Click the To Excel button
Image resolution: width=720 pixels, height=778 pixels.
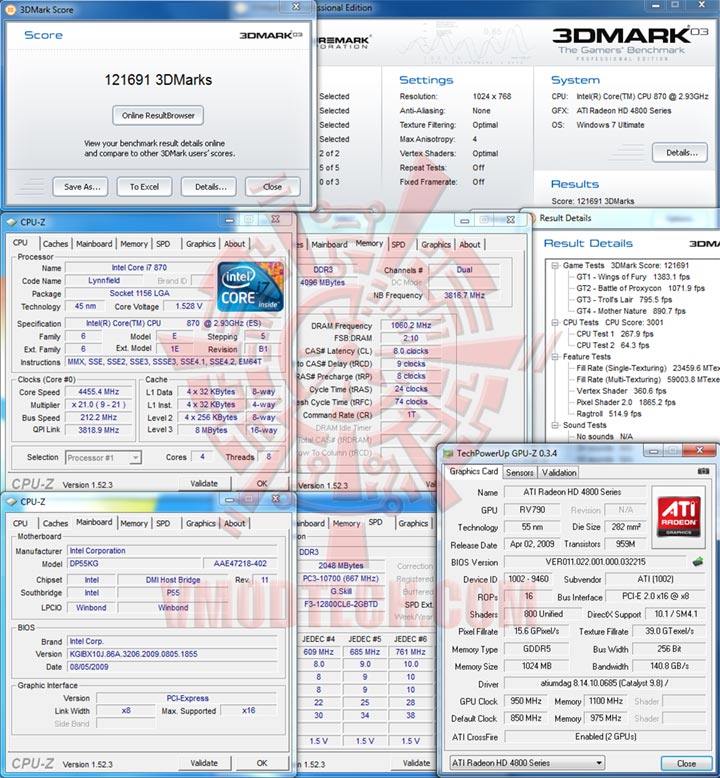tap(144, 187)
